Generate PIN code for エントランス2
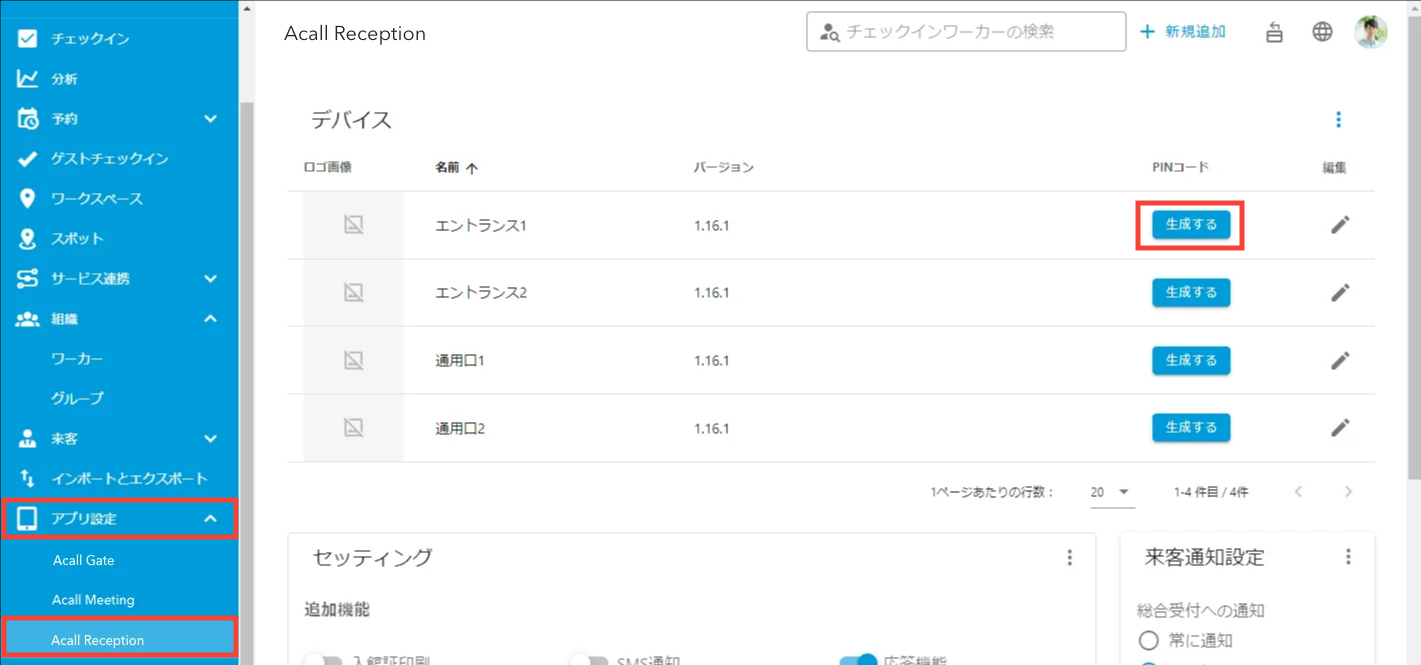 coord(1191,293)
